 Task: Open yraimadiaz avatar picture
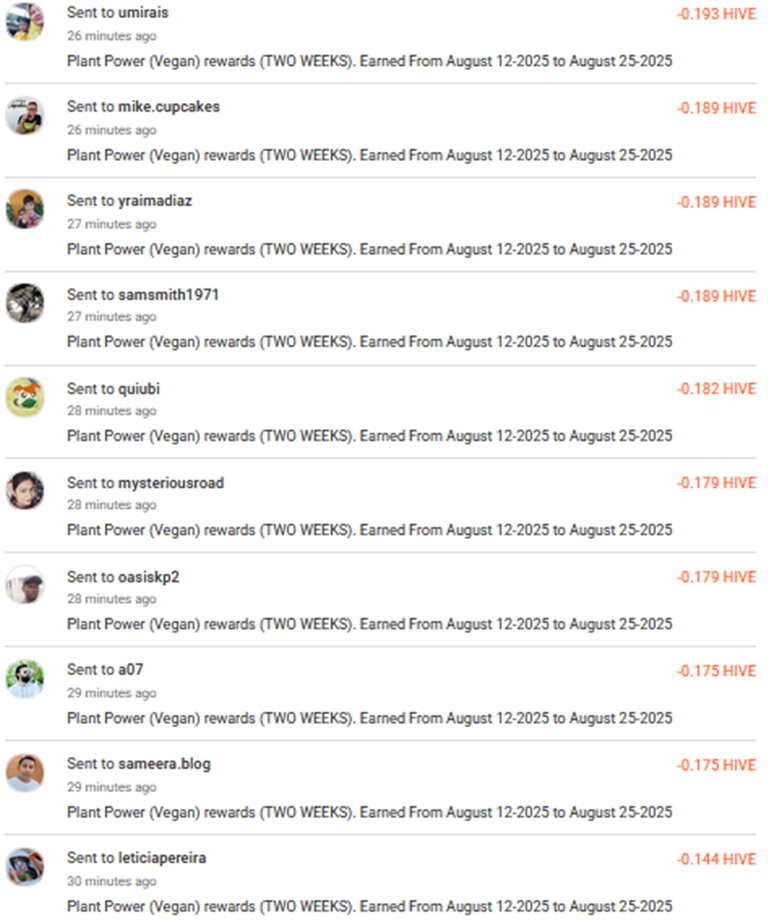25,209
